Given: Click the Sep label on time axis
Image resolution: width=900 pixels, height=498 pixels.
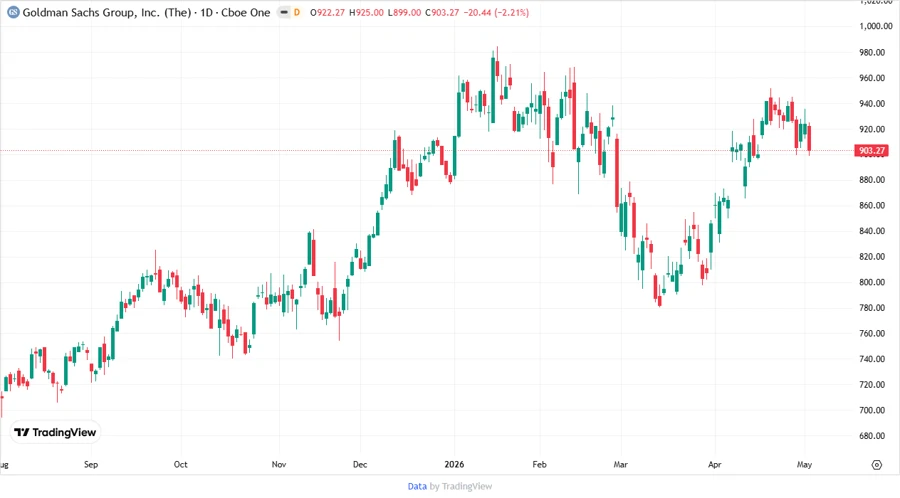Looking at the screenshot, I should [91, 465].
